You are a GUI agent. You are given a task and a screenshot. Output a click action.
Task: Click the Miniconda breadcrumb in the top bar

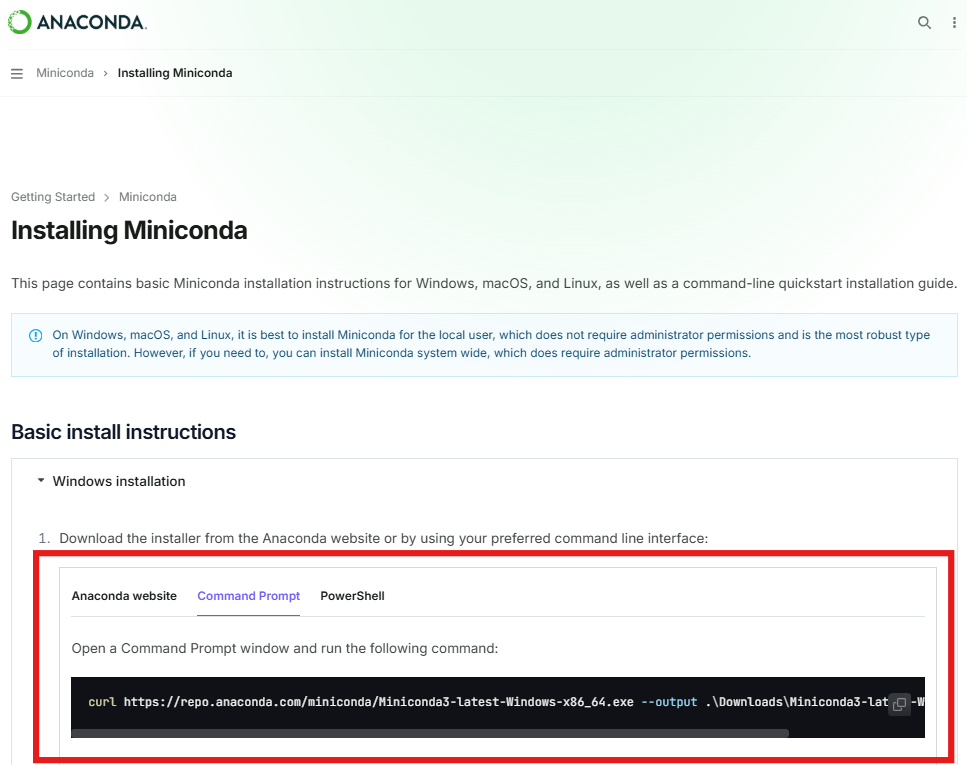pos(65,73)
